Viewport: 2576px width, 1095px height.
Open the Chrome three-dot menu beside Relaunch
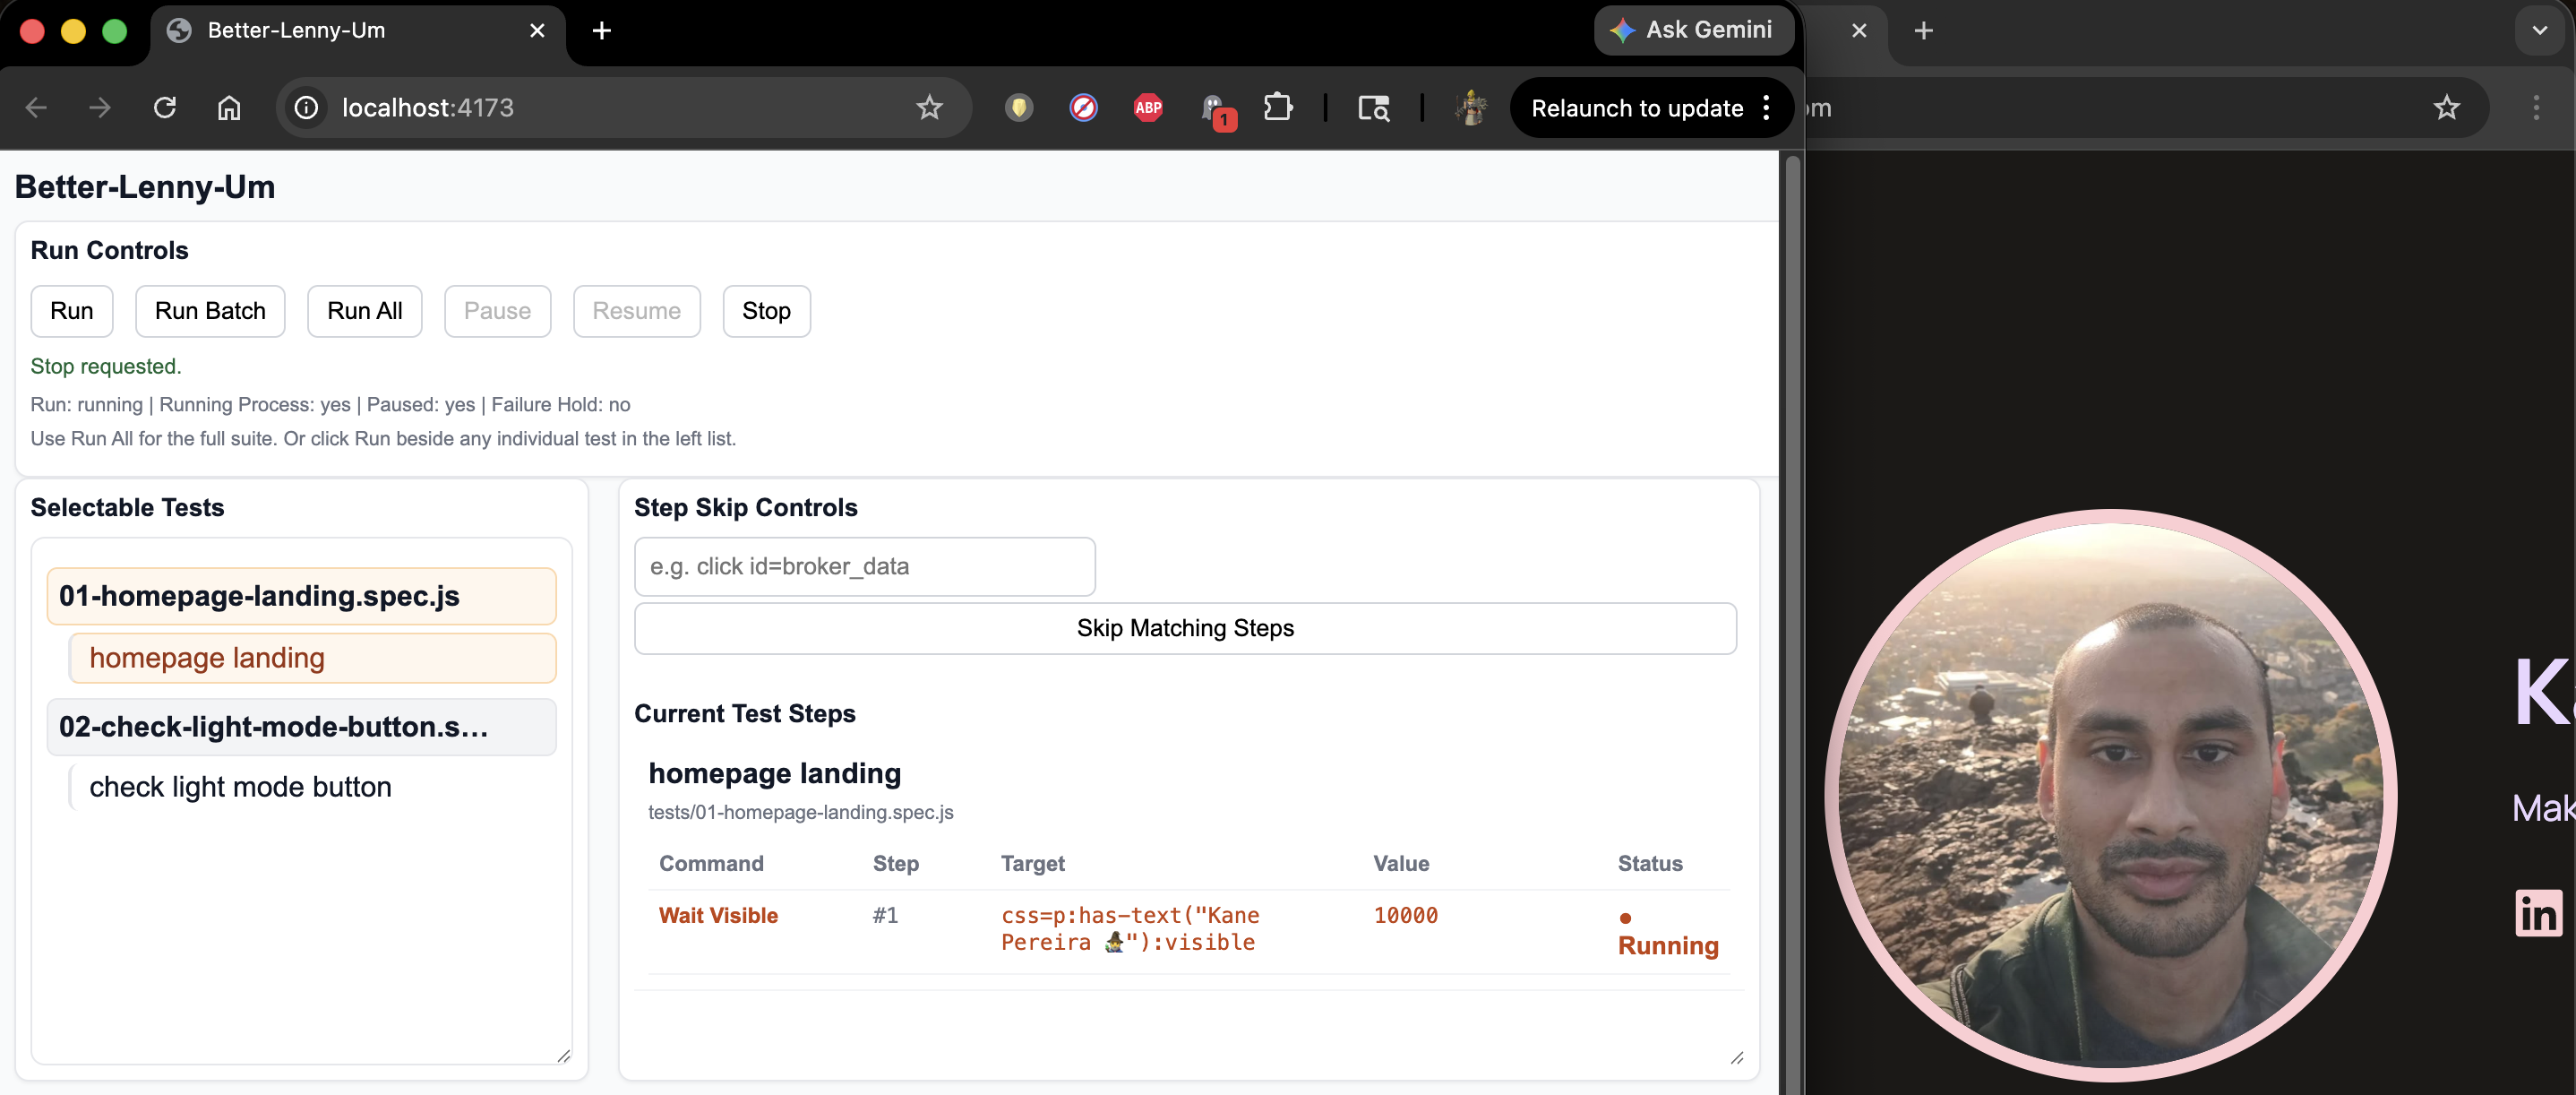(1766, 108)
